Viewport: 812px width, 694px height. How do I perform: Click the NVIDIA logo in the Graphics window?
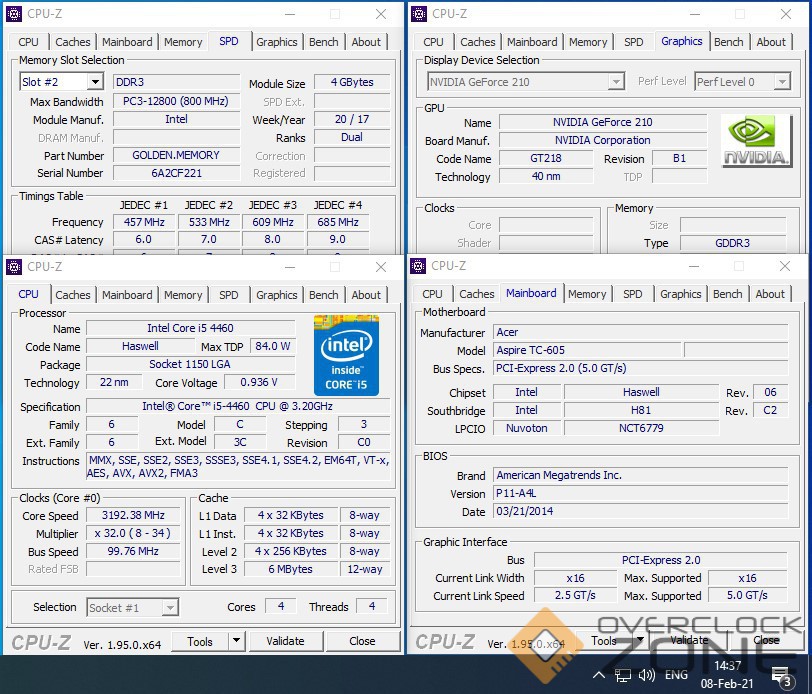click(757, 141)
